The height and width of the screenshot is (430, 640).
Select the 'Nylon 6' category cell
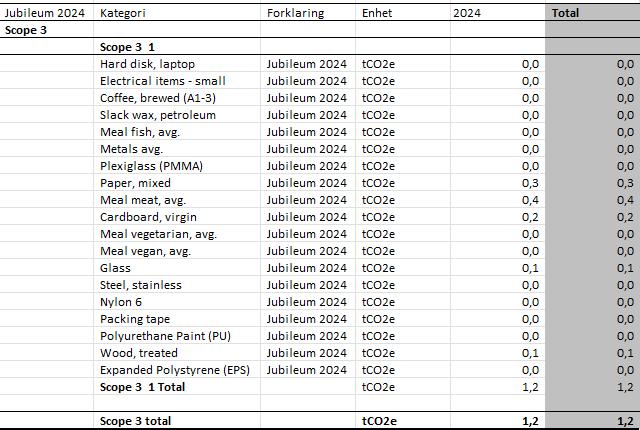coord(121,302)
